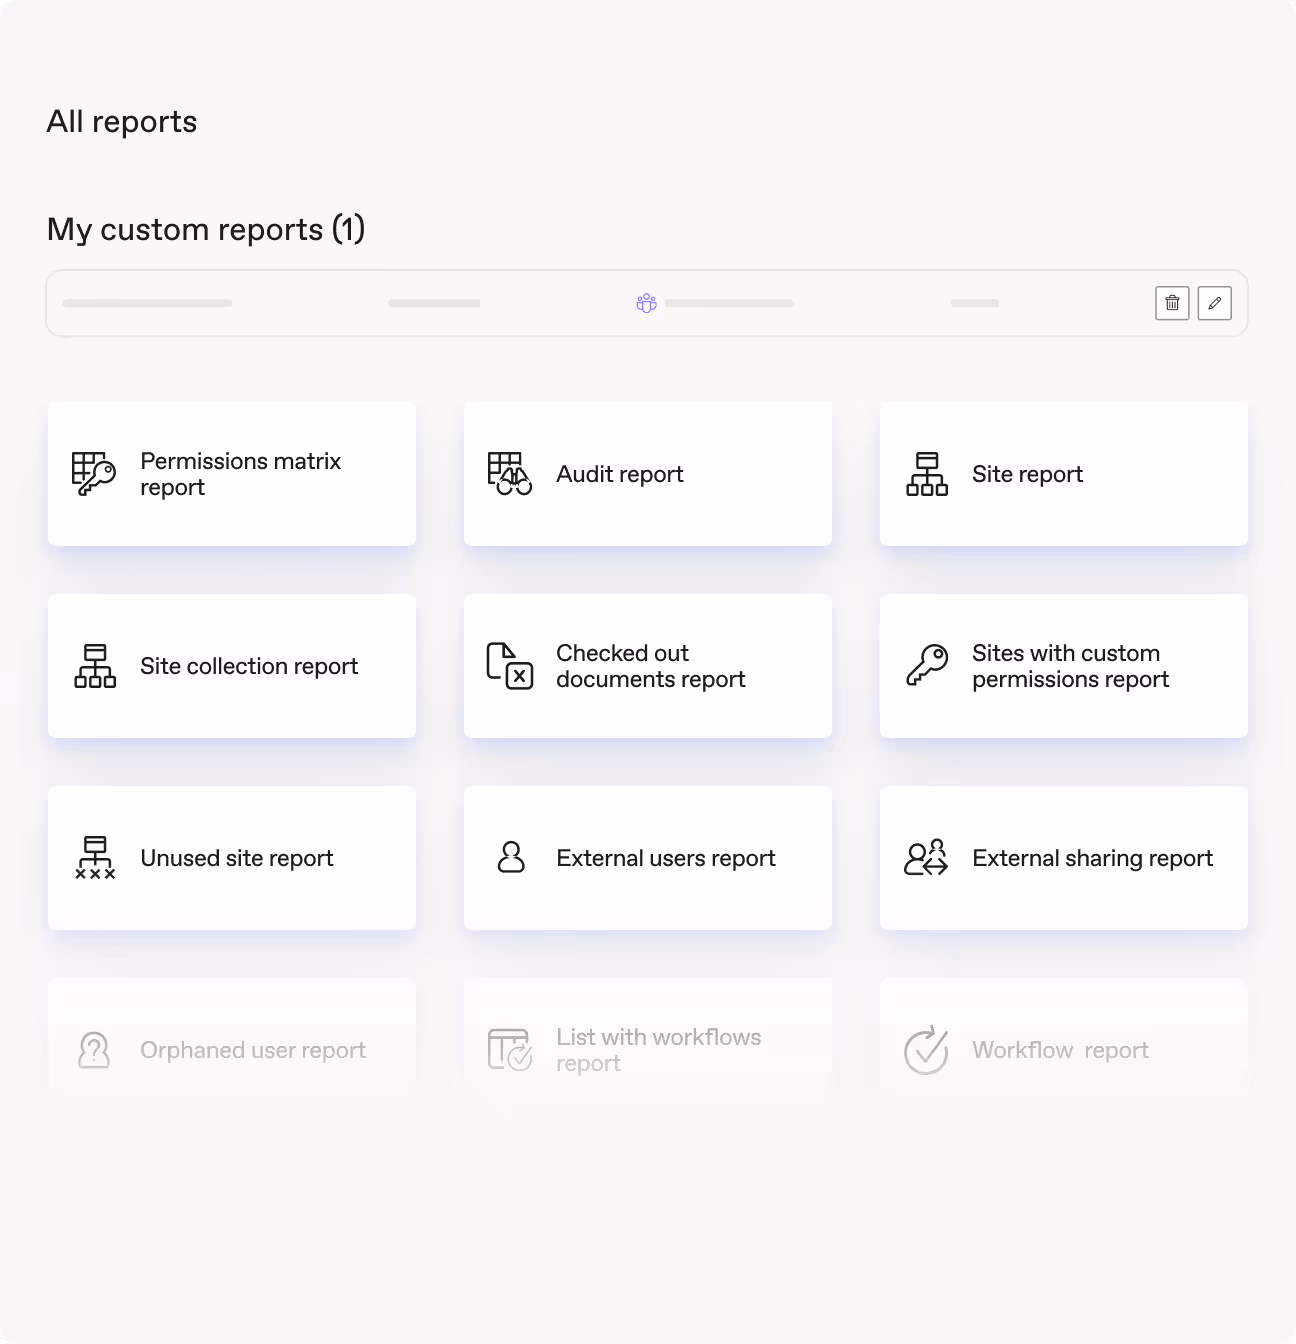The width and height of the screenshot is (1296, 1344).
Task: Click My custom reports (1) heading
Action: (x=206, y=229)
